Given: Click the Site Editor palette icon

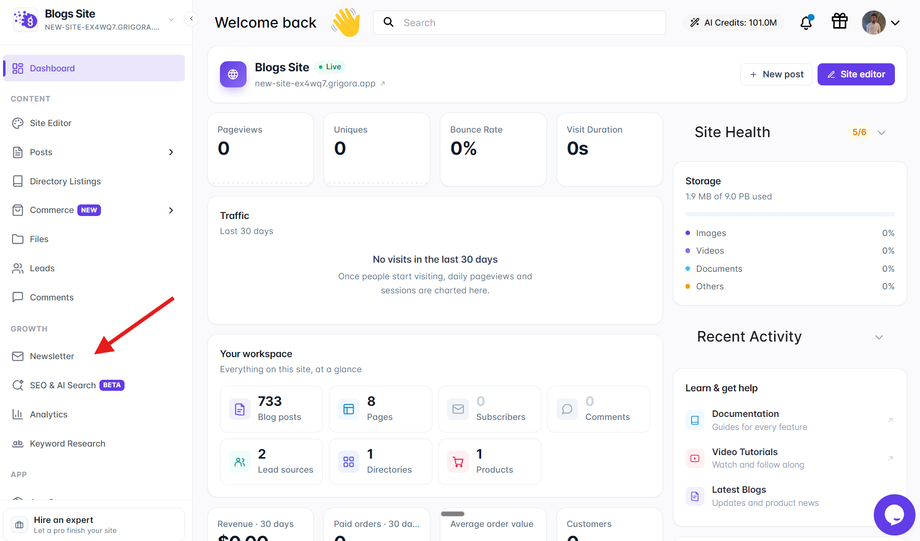Looking at the screenshot, I should 18,123.
